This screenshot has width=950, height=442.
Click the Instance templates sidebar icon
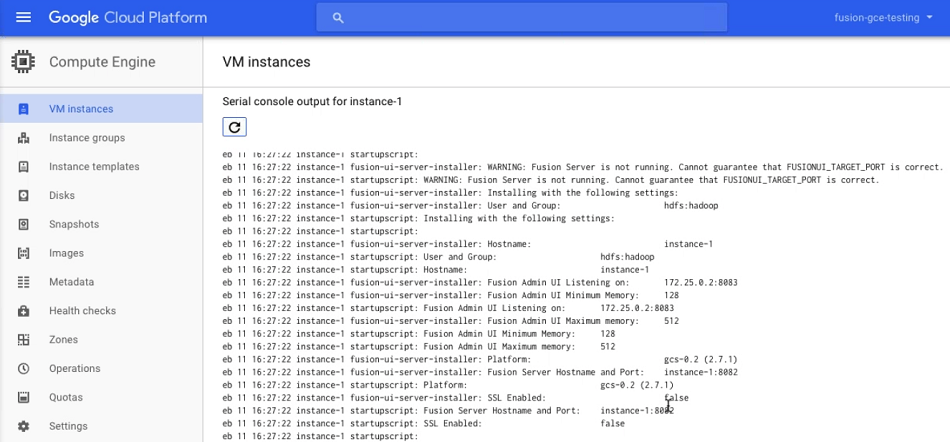tap(24, 167)
